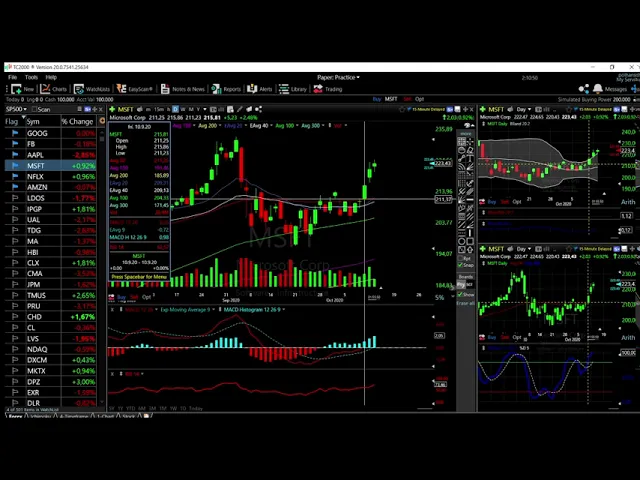This screenshot has height=480, width=640.
Task: Click the main chart's share icon
Action: click(258, 109)
